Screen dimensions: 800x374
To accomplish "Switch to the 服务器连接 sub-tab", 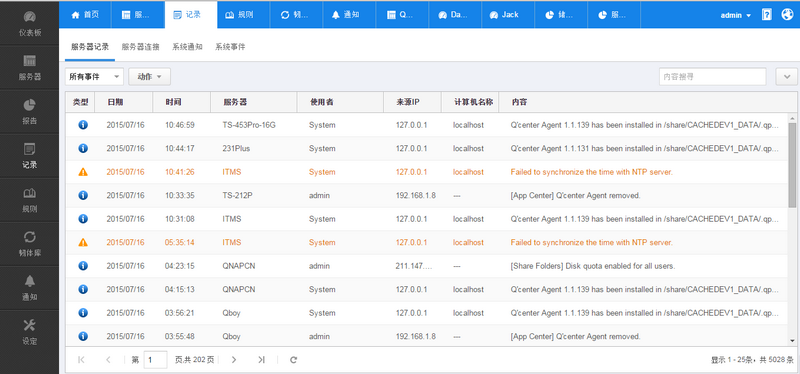I will pos(140,47).
